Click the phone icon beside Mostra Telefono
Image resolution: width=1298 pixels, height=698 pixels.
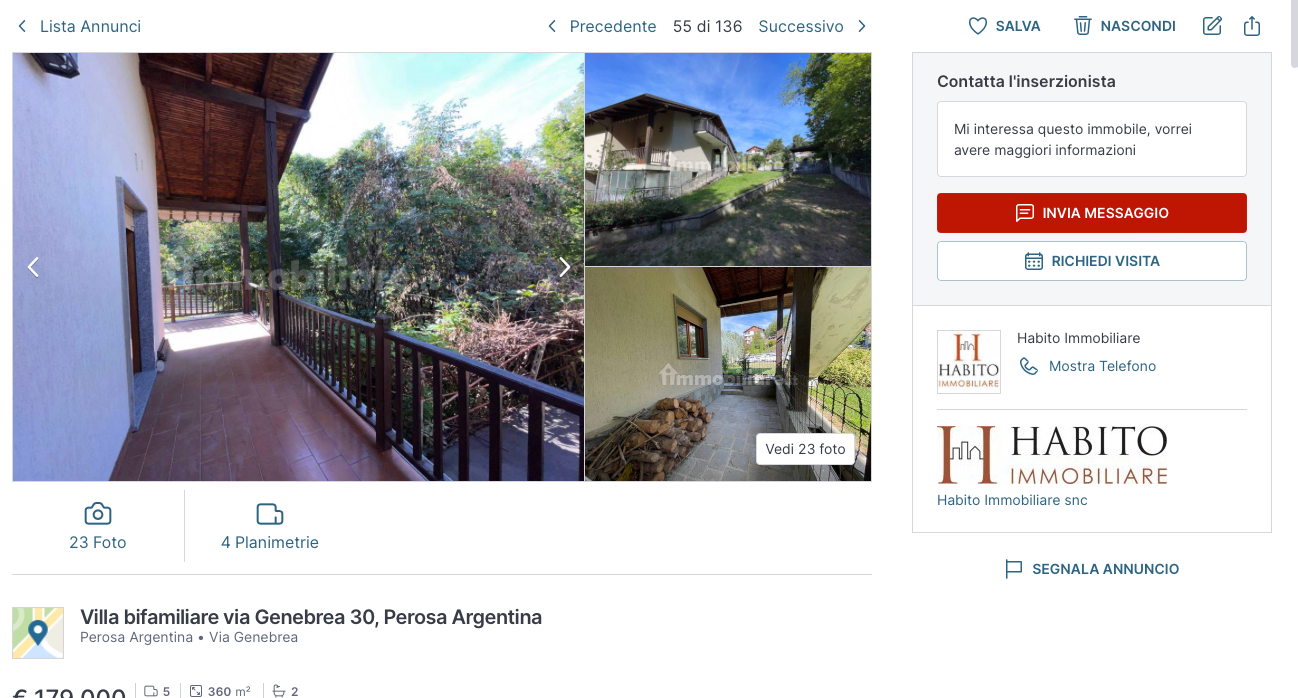coord(1029,367)
